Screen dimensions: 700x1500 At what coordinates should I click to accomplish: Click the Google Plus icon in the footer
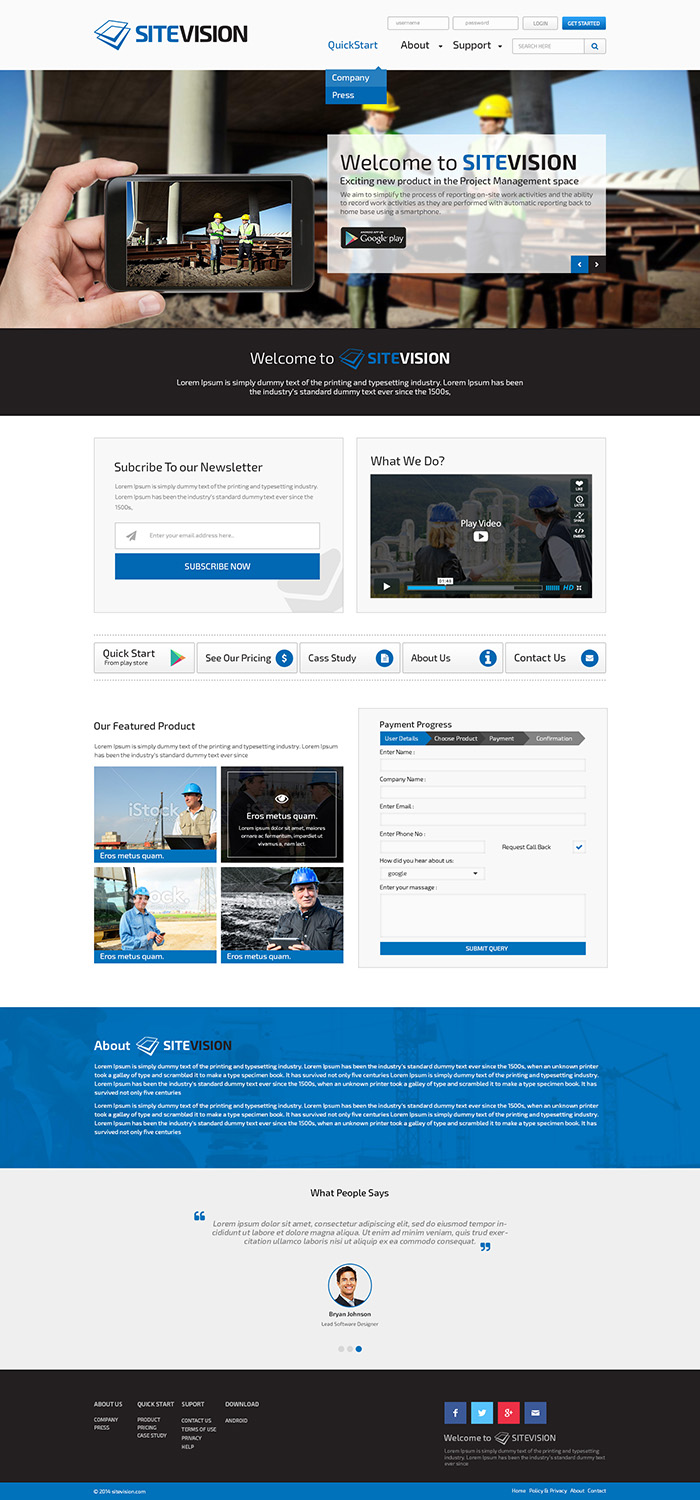tap(509, 1413)
